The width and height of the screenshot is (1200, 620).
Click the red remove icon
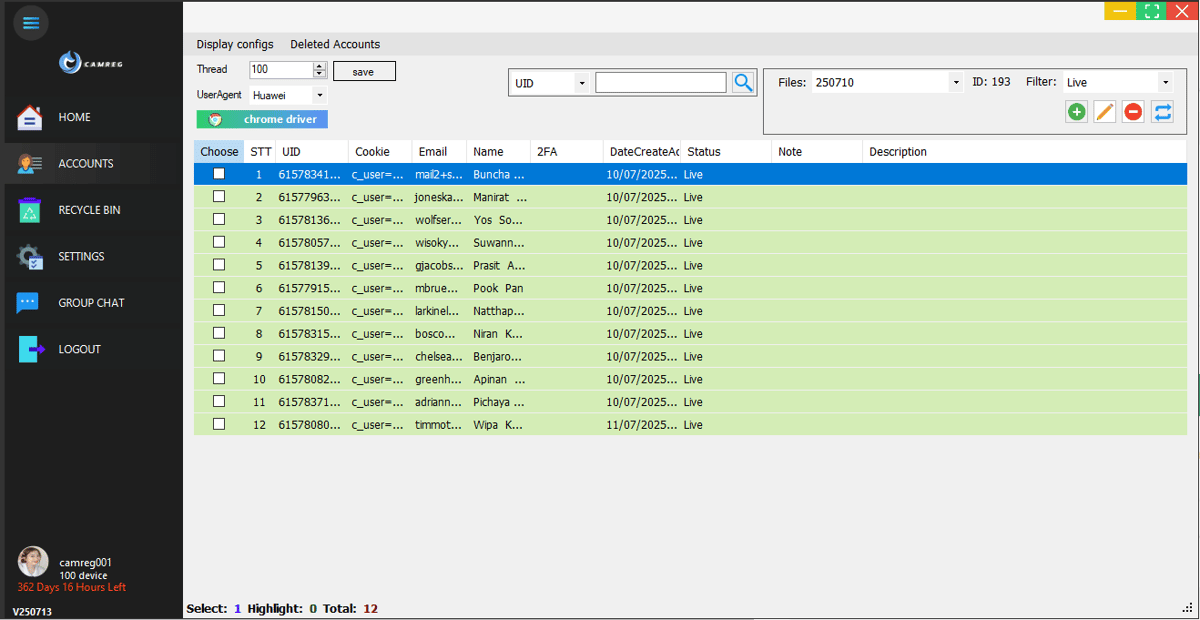[1132, 112]
